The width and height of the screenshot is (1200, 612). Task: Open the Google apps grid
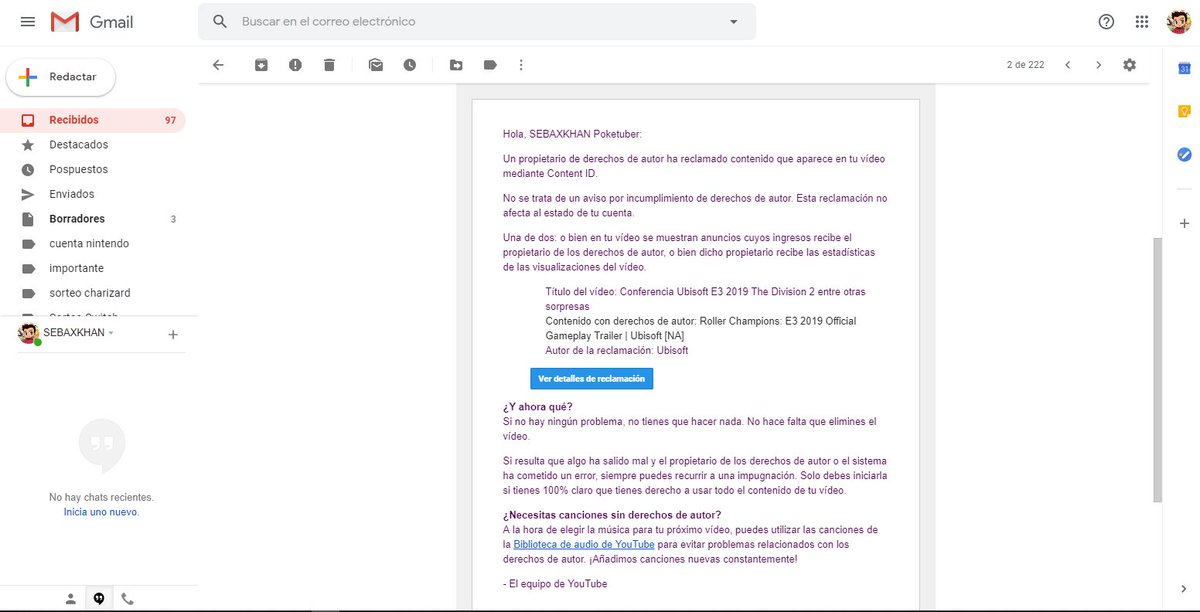(1142, 22)
